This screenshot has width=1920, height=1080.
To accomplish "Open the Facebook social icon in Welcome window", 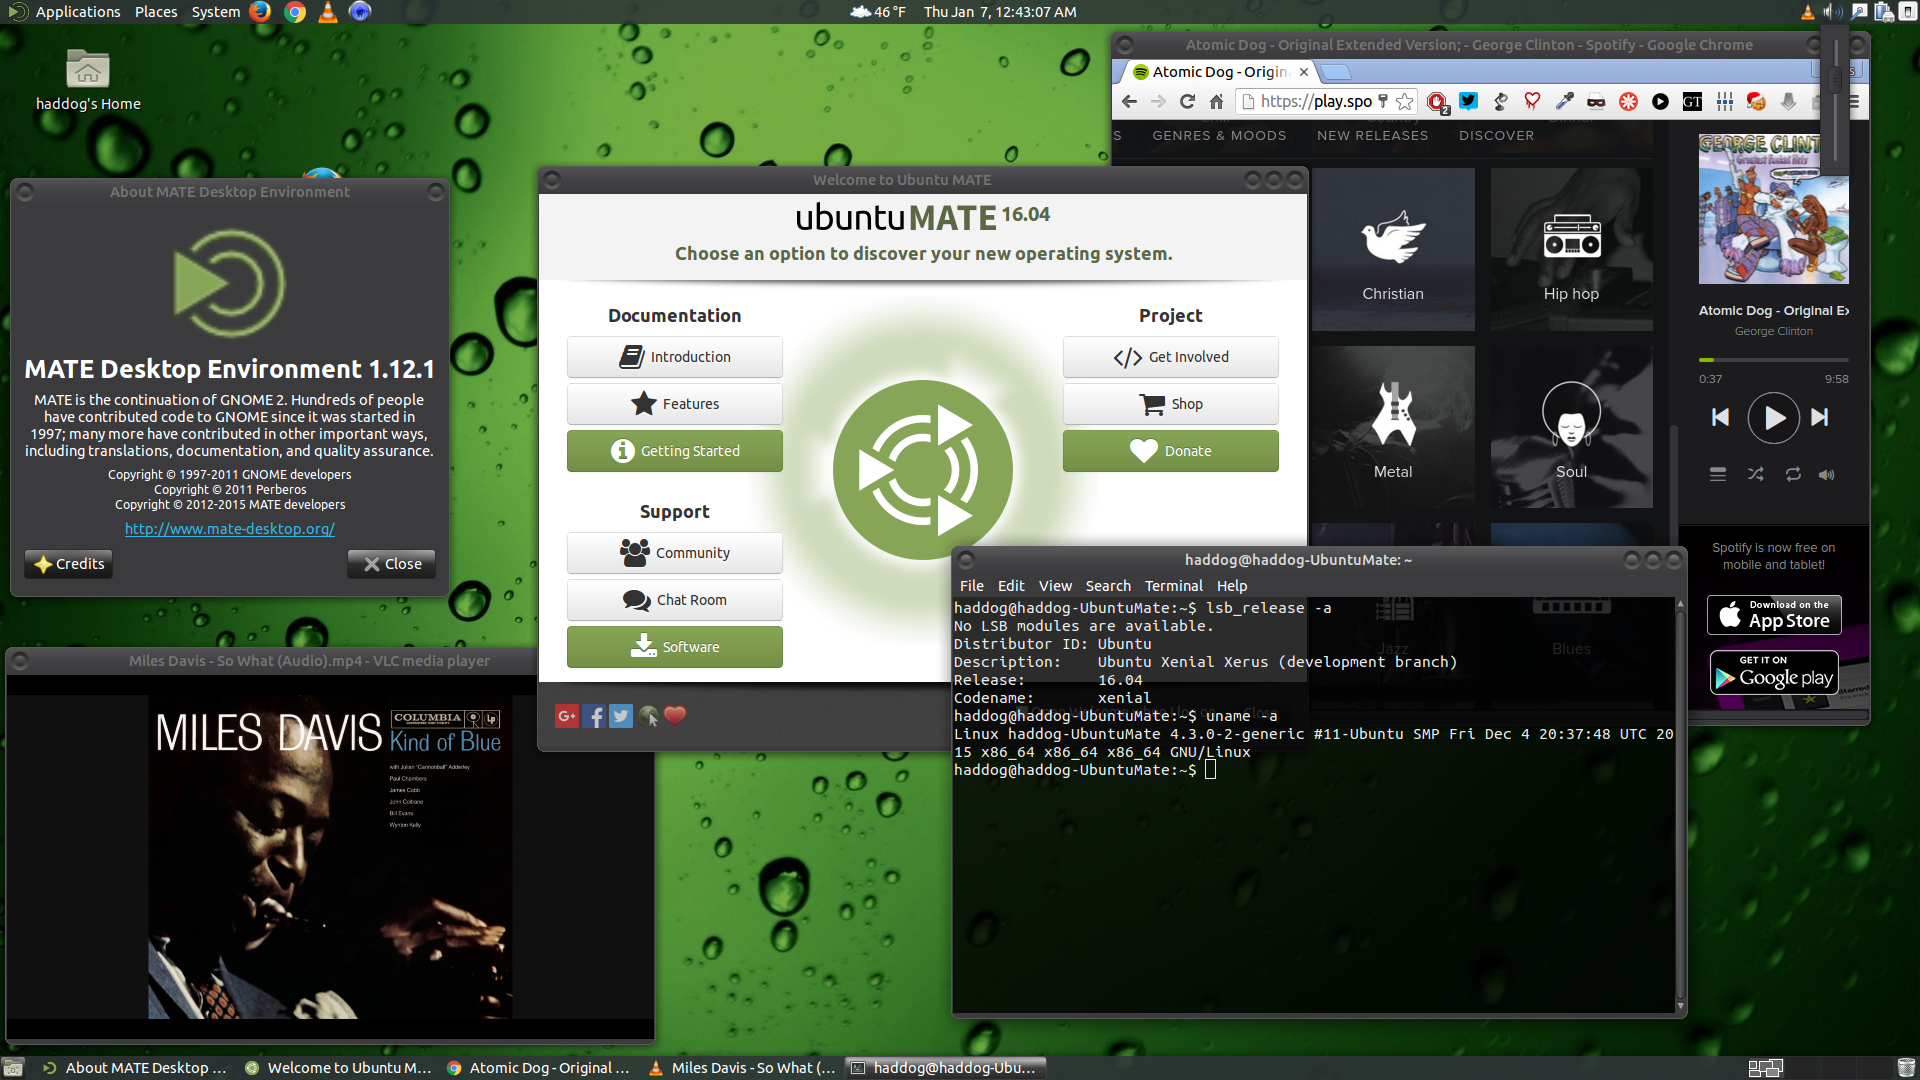I will (x=595, y=716).
